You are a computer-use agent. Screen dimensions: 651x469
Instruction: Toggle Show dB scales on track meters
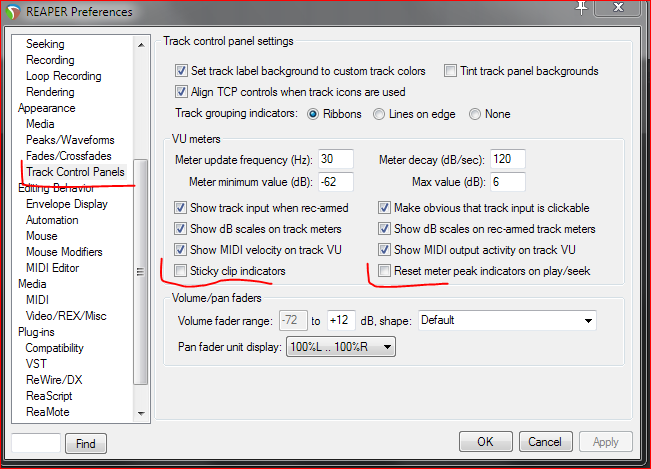180,229
